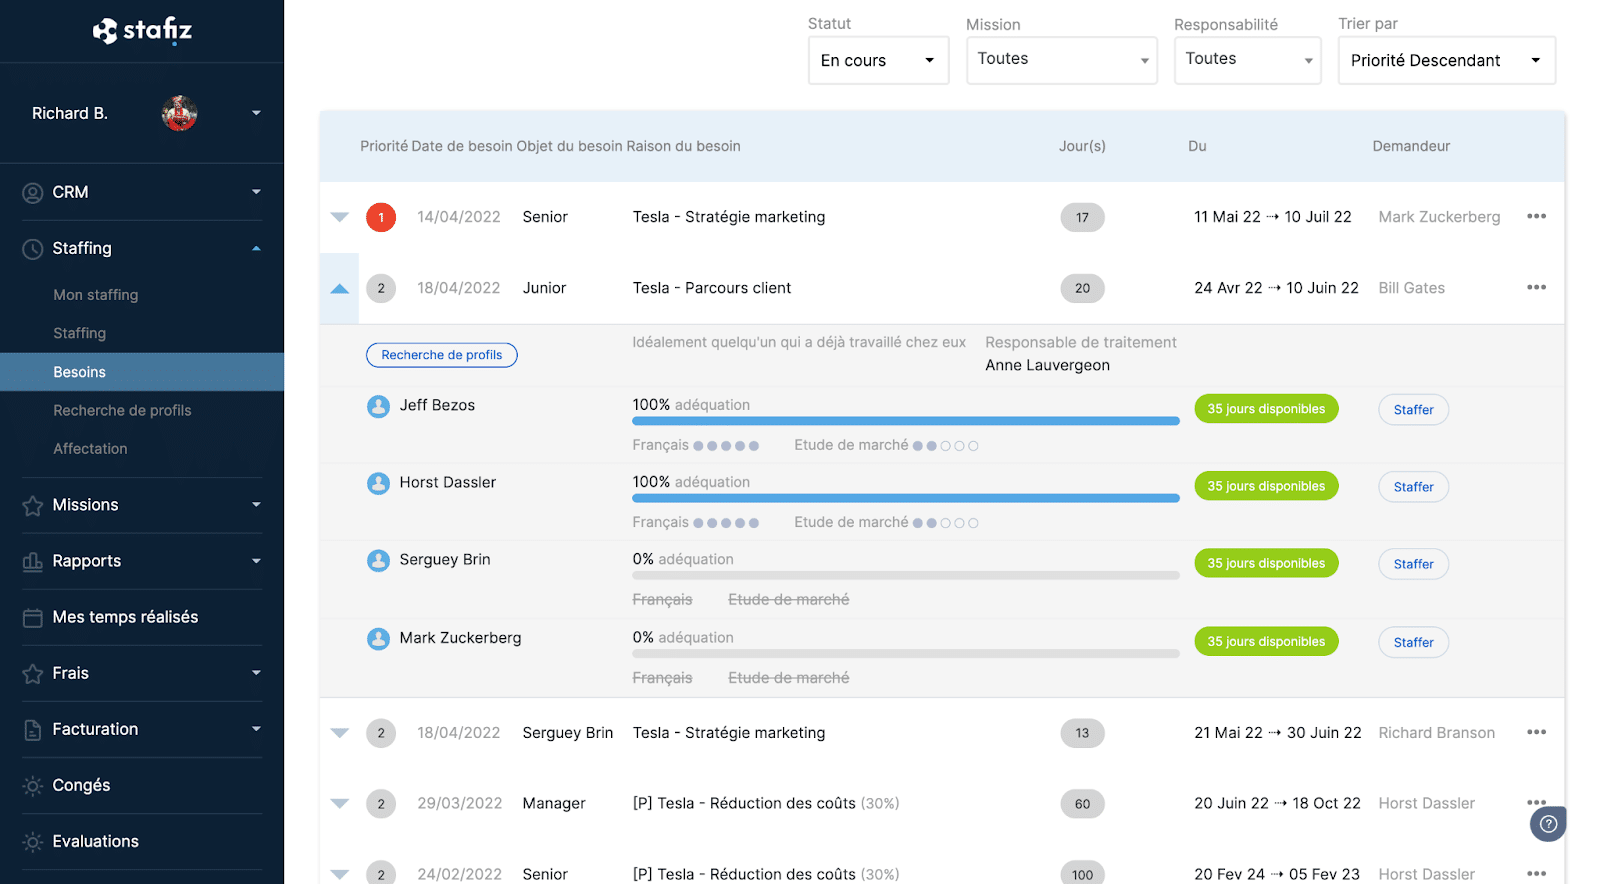
Task: Open options menu for Bill Gates request
Action: point(1537,287)
